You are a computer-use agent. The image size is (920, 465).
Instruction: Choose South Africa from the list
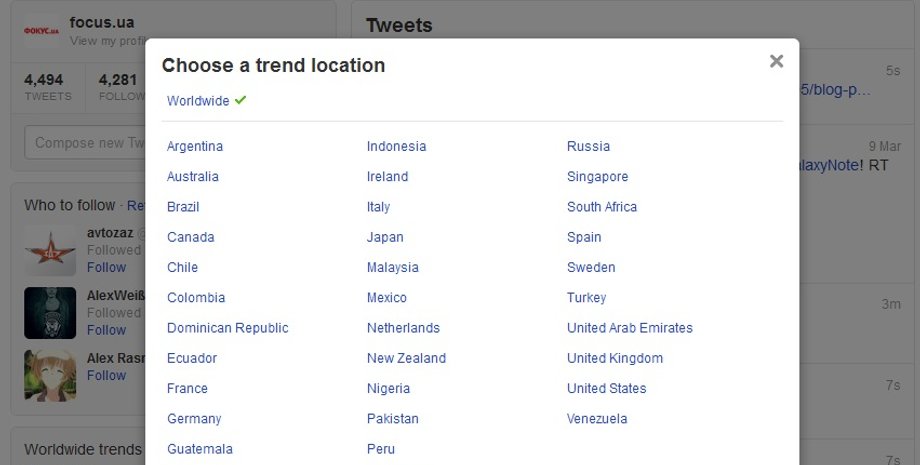[602, 207]
